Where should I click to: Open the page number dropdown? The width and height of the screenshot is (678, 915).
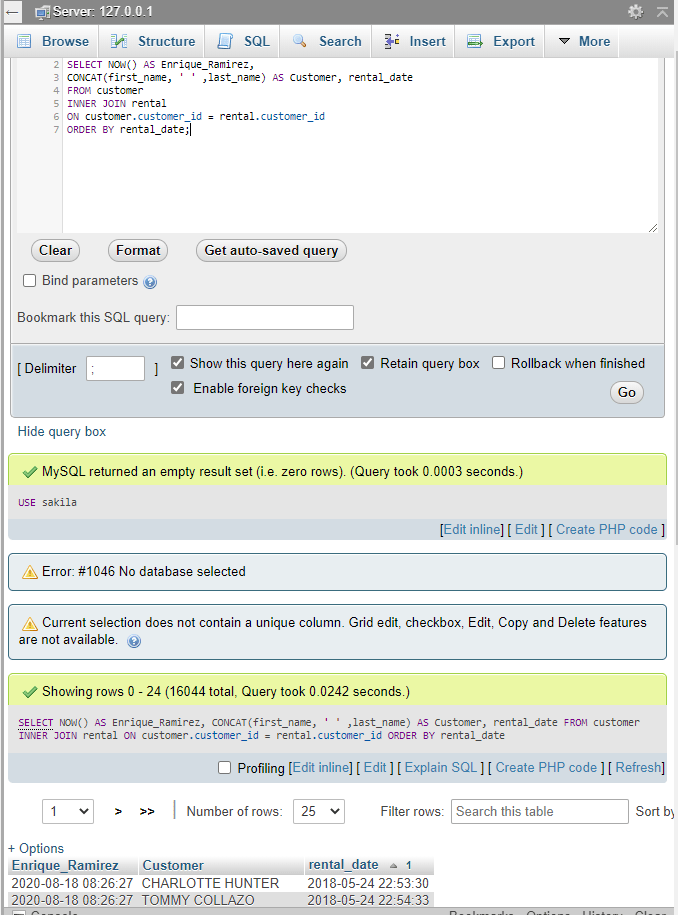(68, 812)
